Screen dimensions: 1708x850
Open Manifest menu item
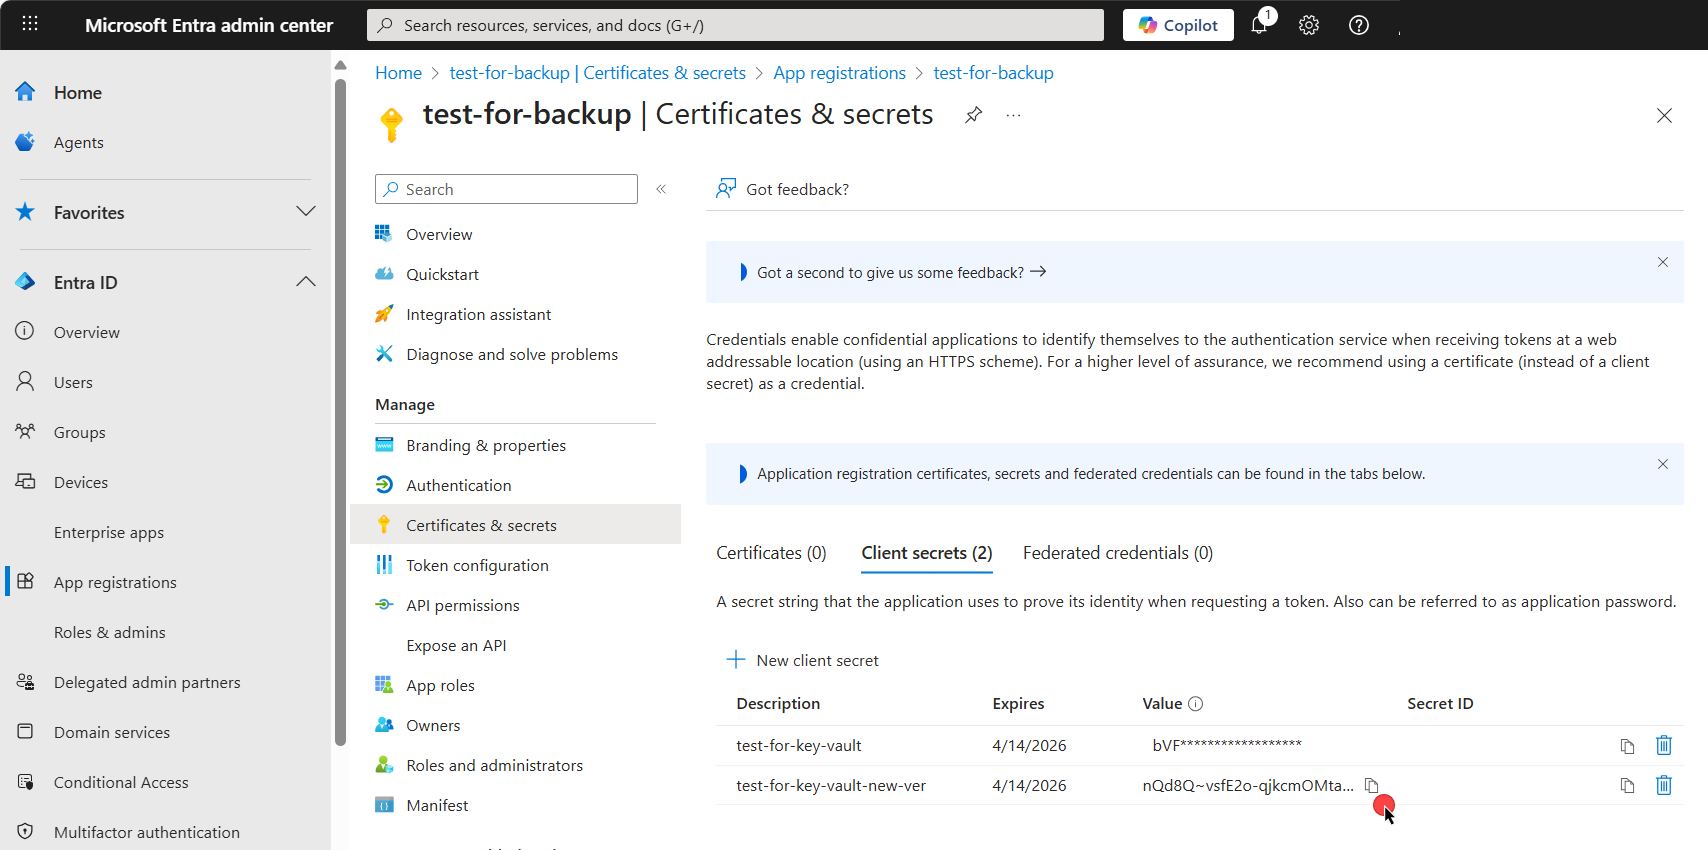tap(437, 805)
